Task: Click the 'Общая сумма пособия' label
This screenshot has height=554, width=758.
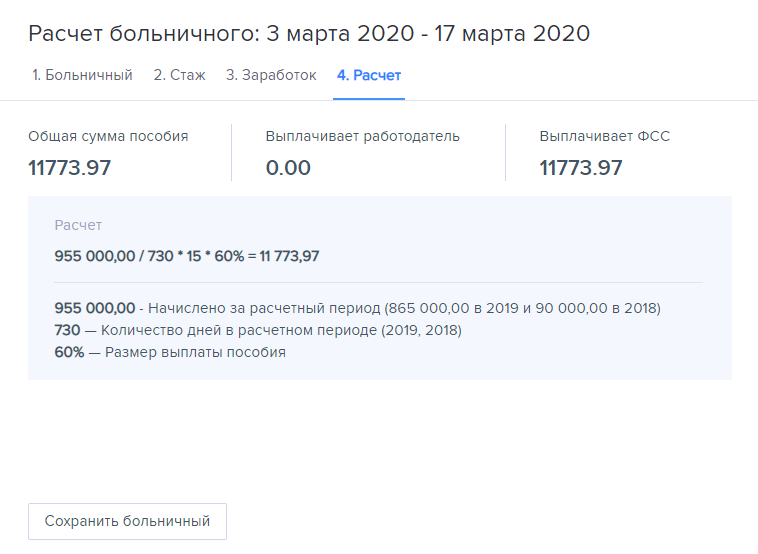Action: click(108, 136)
